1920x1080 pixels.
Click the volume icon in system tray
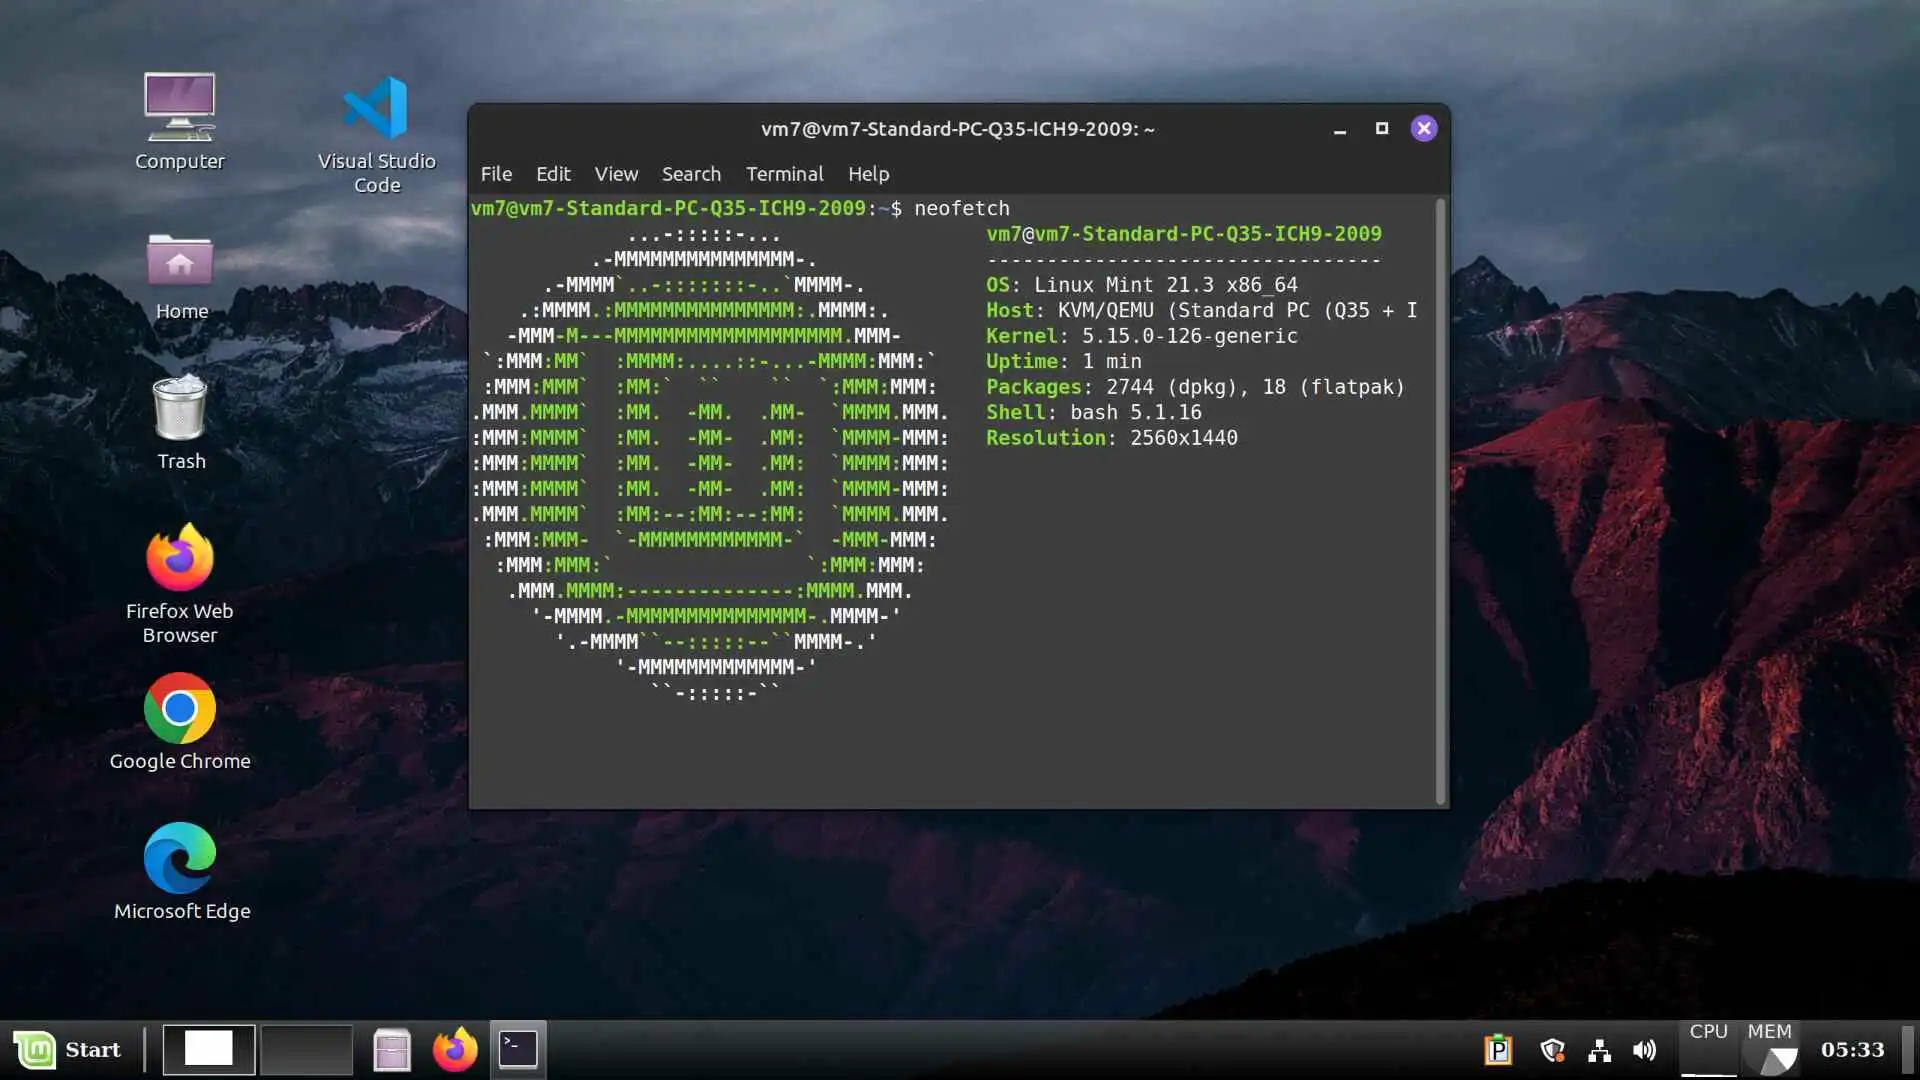[x=1644, y=1050]
